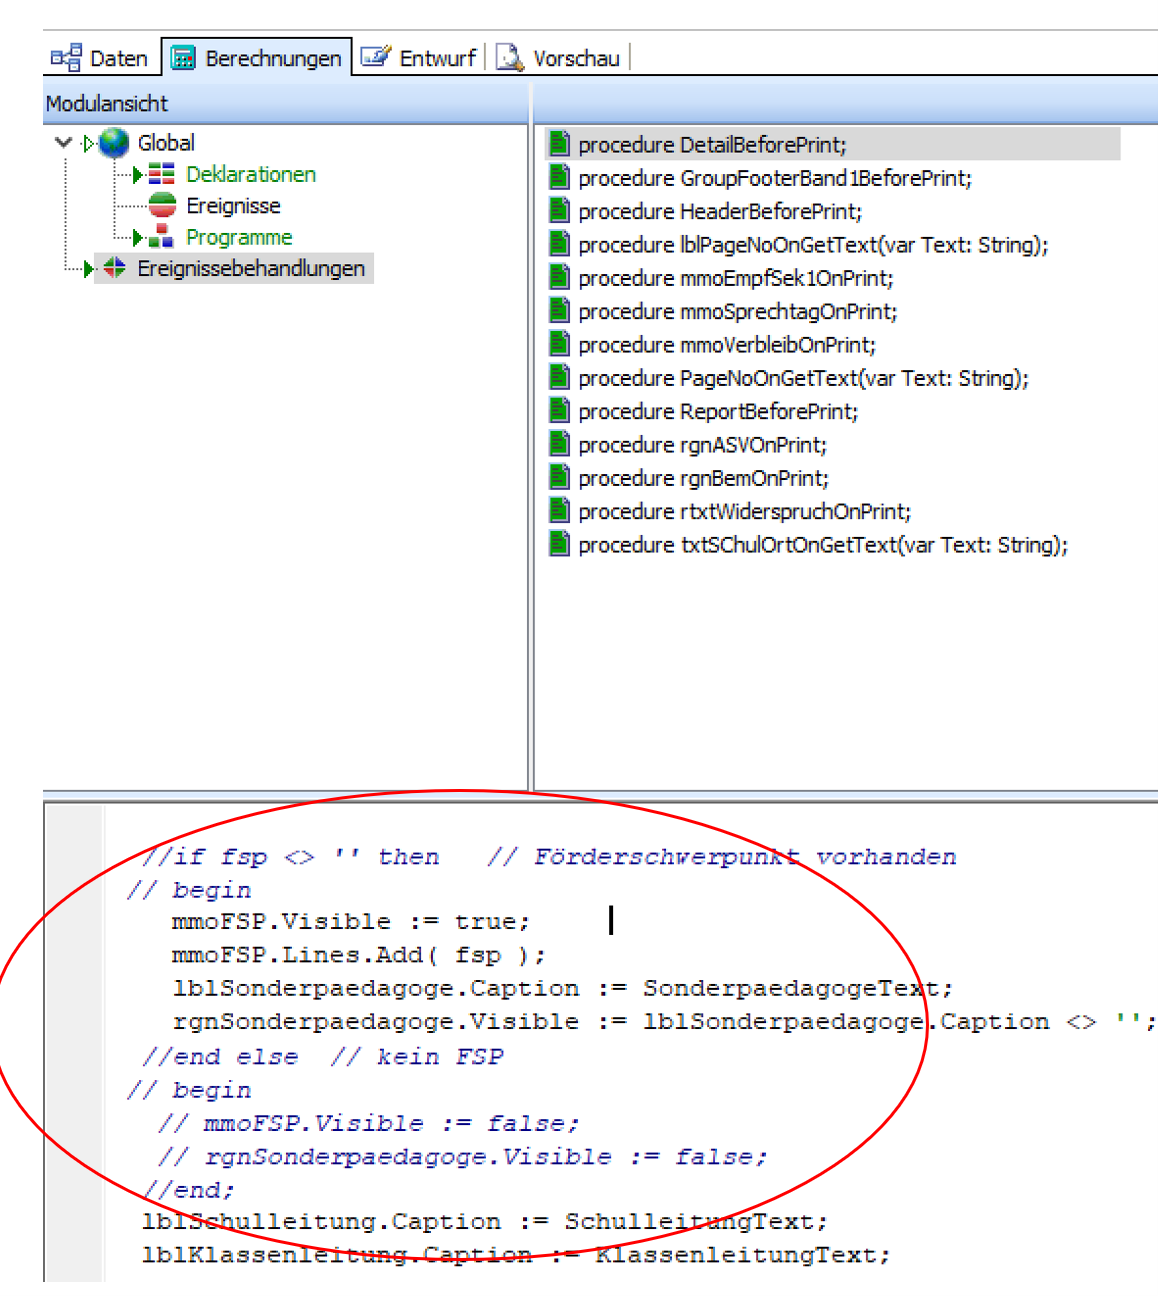Select procedure mmoSprechtagOnPrint entry
This screenshot has width=1158, height=1296.
(x=737, y=311)
